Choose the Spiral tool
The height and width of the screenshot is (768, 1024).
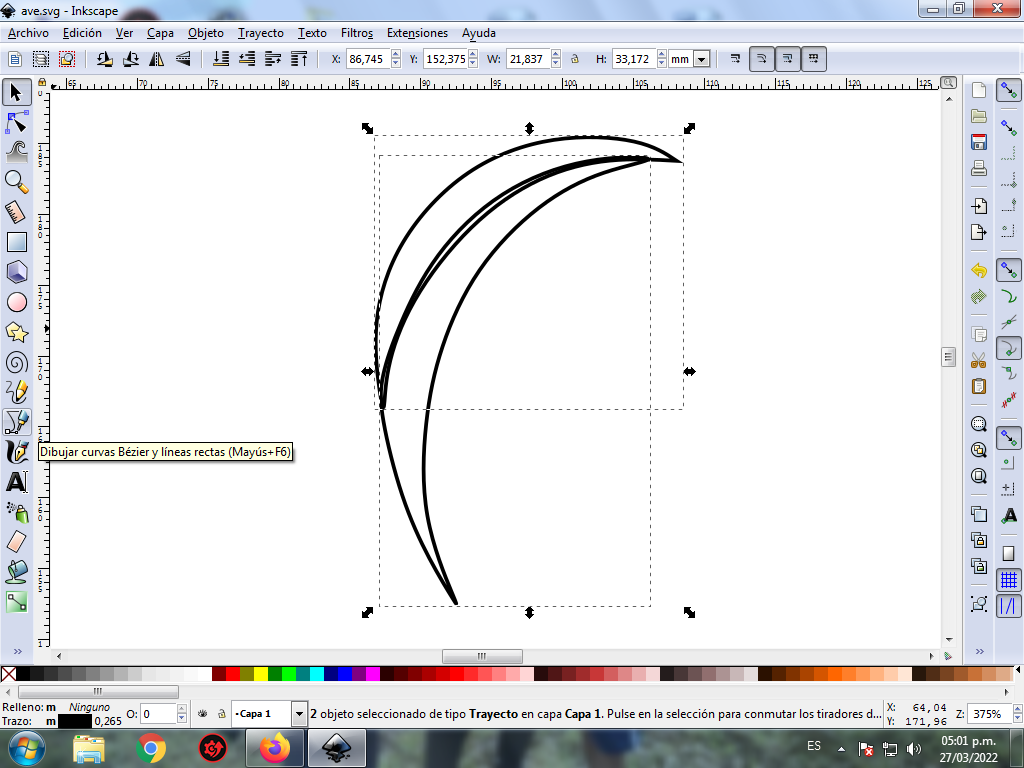17,362
